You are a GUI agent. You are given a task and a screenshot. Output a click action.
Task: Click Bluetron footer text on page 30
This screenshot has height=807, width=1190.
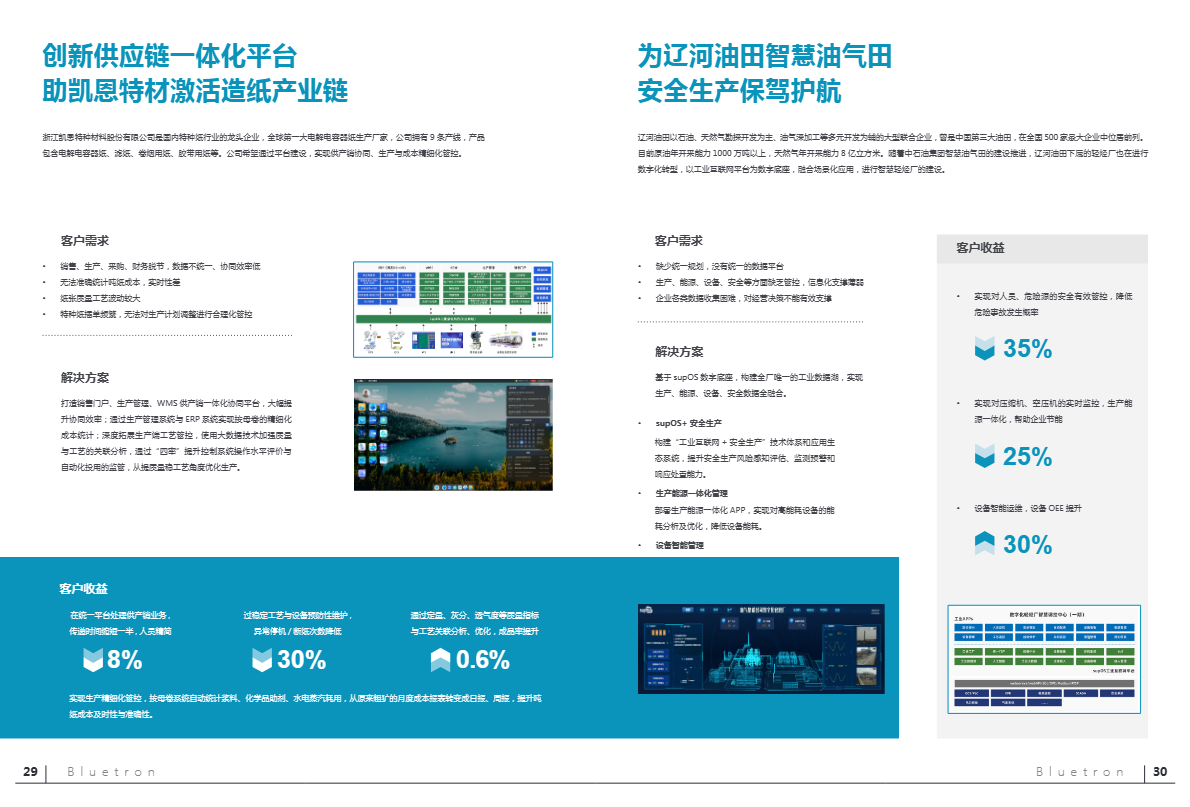coord(1080,771)
